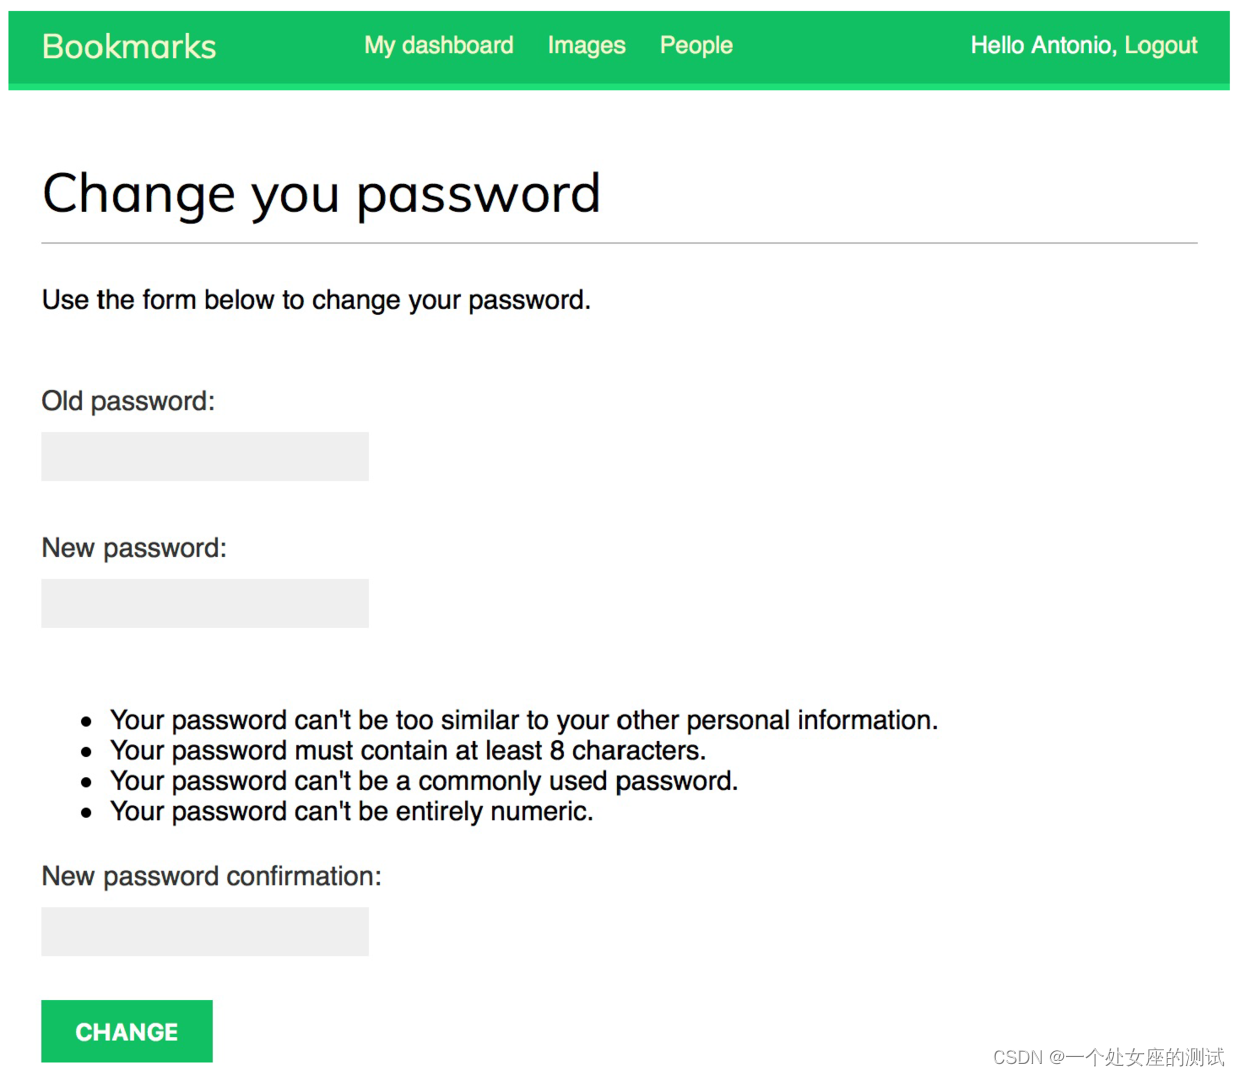Click the Hello Antonio greeting text
The image size is (1240, 1076).
coord(1044,45)
